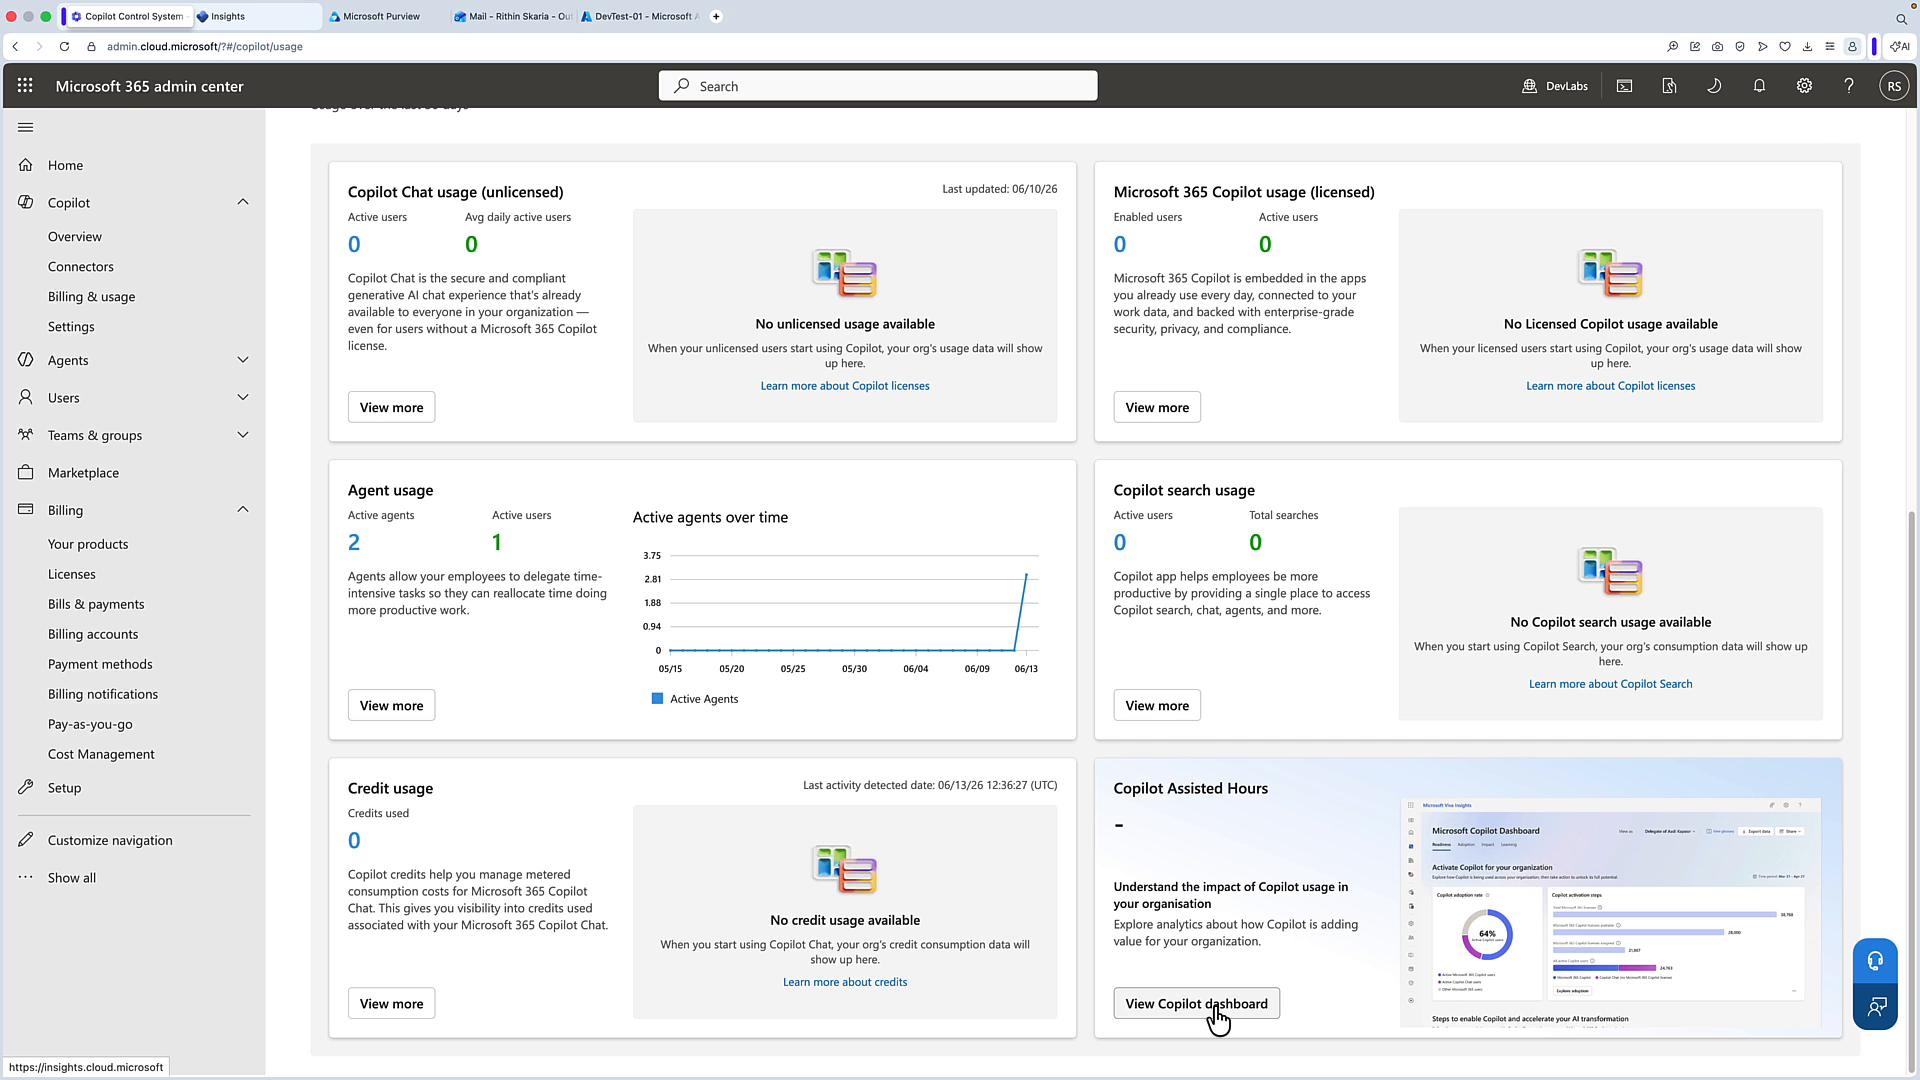View more on Copilot Chat usage card
This screenshot has width=1920, height=1080.
(391, 407)
